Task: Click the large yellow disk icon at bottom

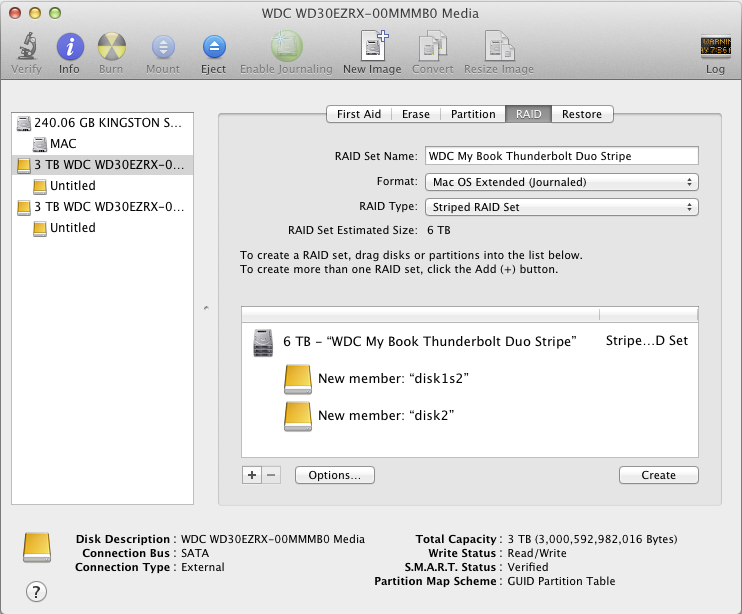Action: 37,548
